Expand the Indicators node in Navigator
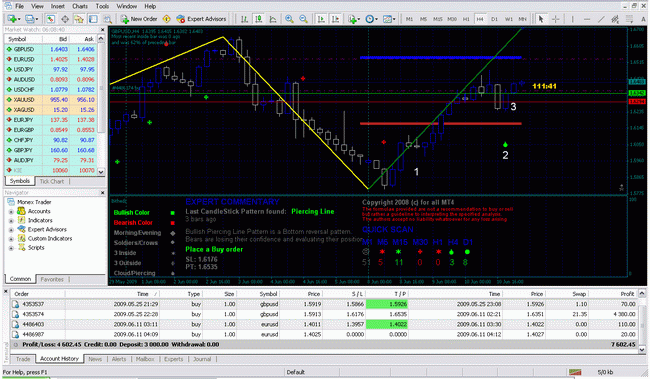The height and width of the screenshot is (379, 650). click(11, 221)
